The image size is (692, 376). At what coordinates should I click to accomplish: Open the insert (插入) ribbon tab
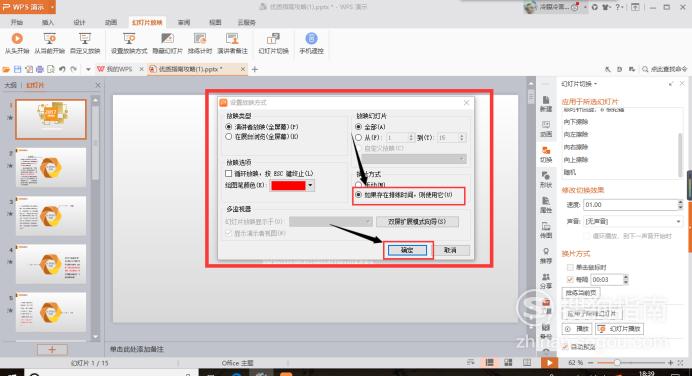point(48,23)
